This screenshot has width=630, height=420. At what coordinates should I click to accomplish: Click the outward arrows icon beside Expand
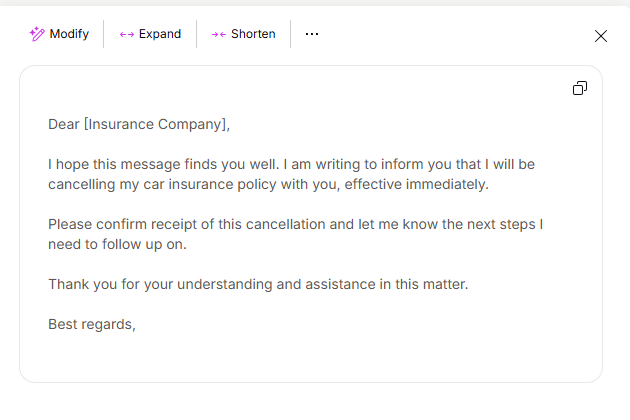point(127,35)
